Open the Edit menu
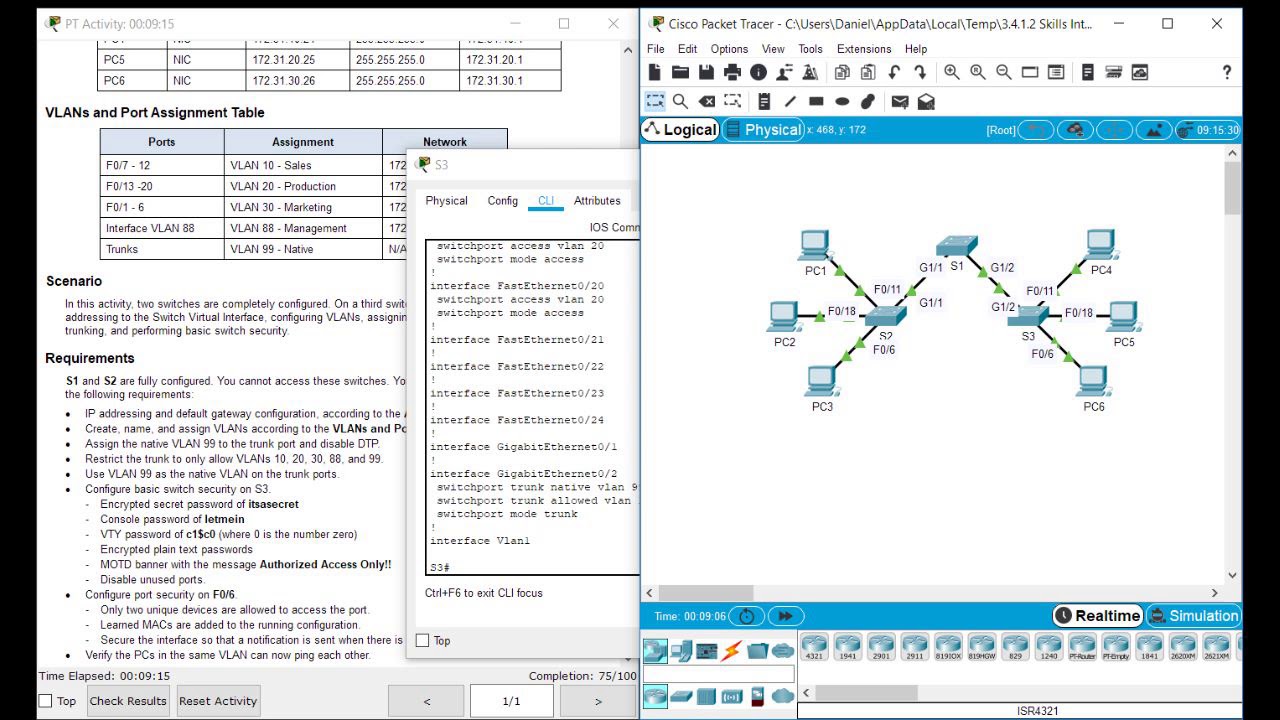This screenshot has height=720, width=1280. tap(688, 49)
